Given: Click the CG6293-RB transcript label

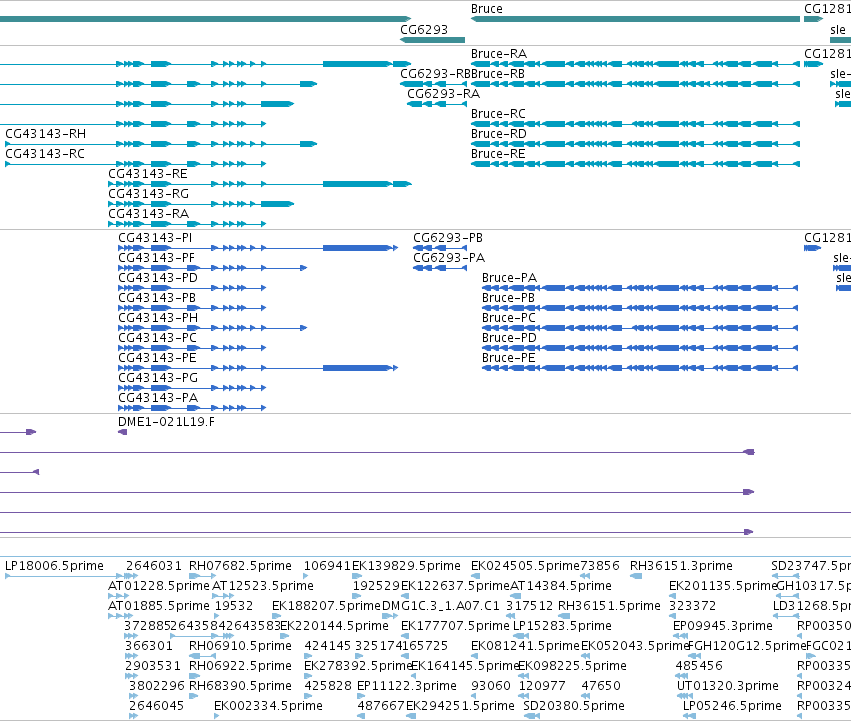Looking at the screenshot, I should tap(435, 74).
